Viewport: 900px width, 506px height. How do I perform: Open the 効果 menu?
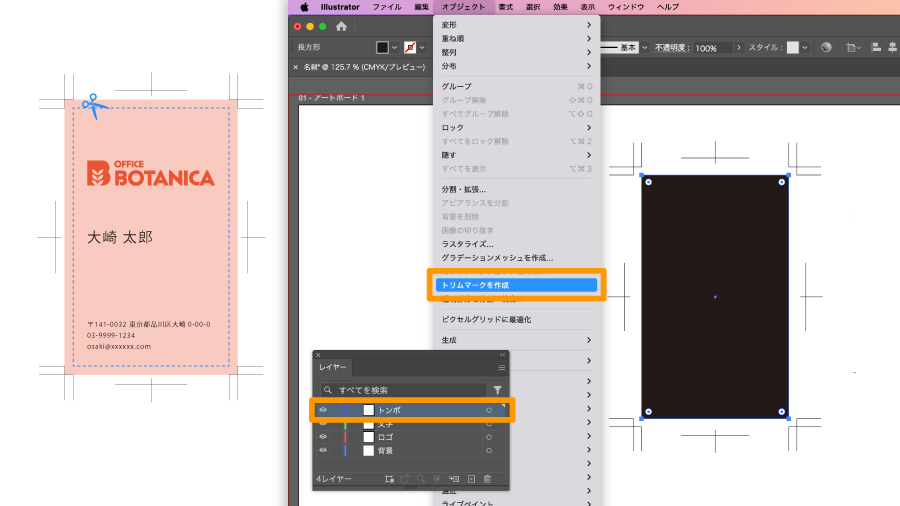(560, 7)
